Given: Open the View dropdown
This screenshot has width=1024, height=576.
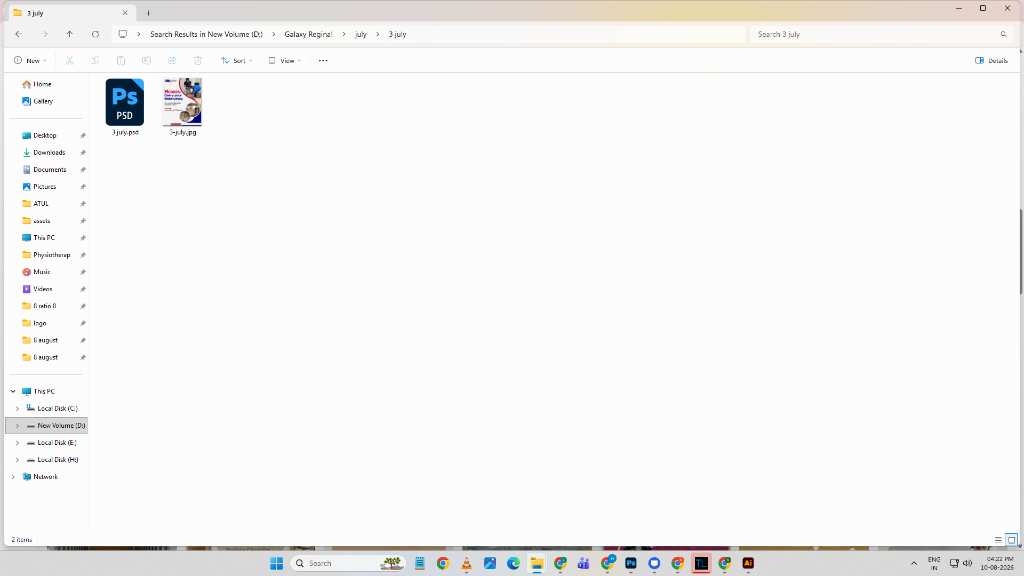Looking at the screenshot, I should [x=285, y=61].
